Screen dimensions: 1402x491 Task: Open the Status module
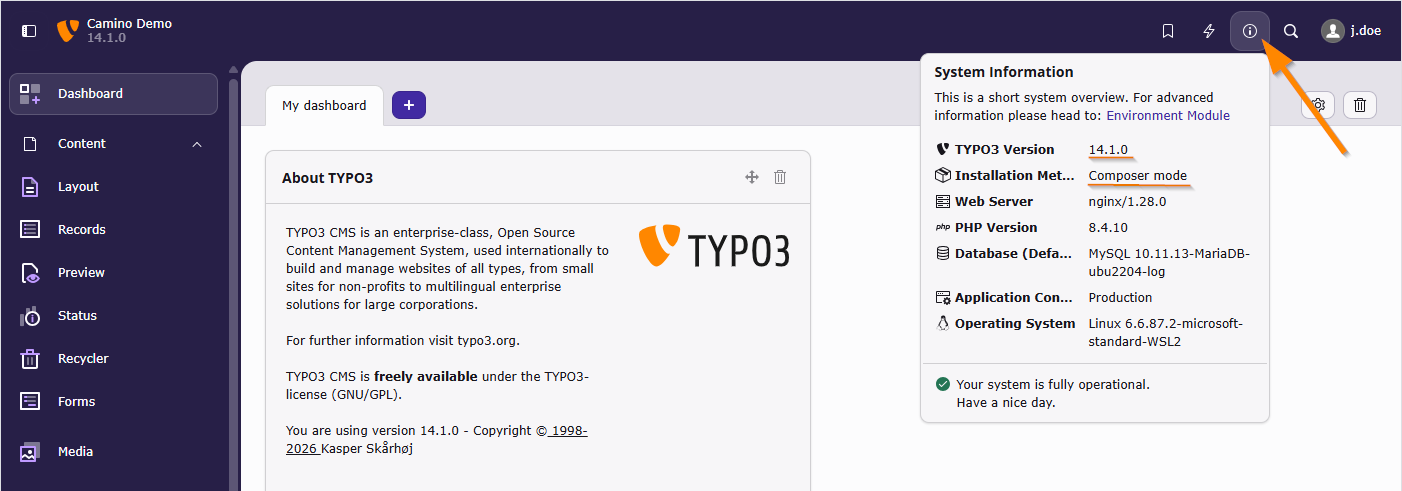113,316
